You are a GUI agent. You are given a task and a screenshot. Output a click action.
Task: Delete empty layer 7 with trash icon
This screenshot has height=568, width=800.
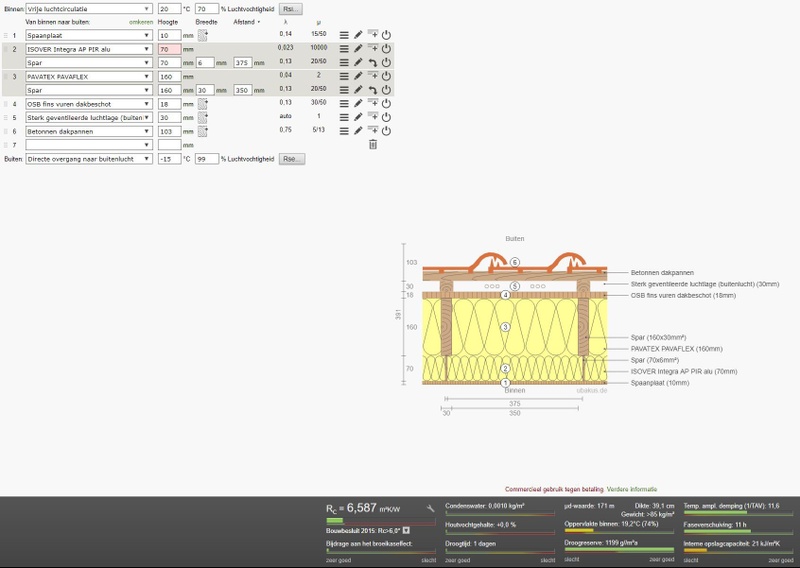373,145
